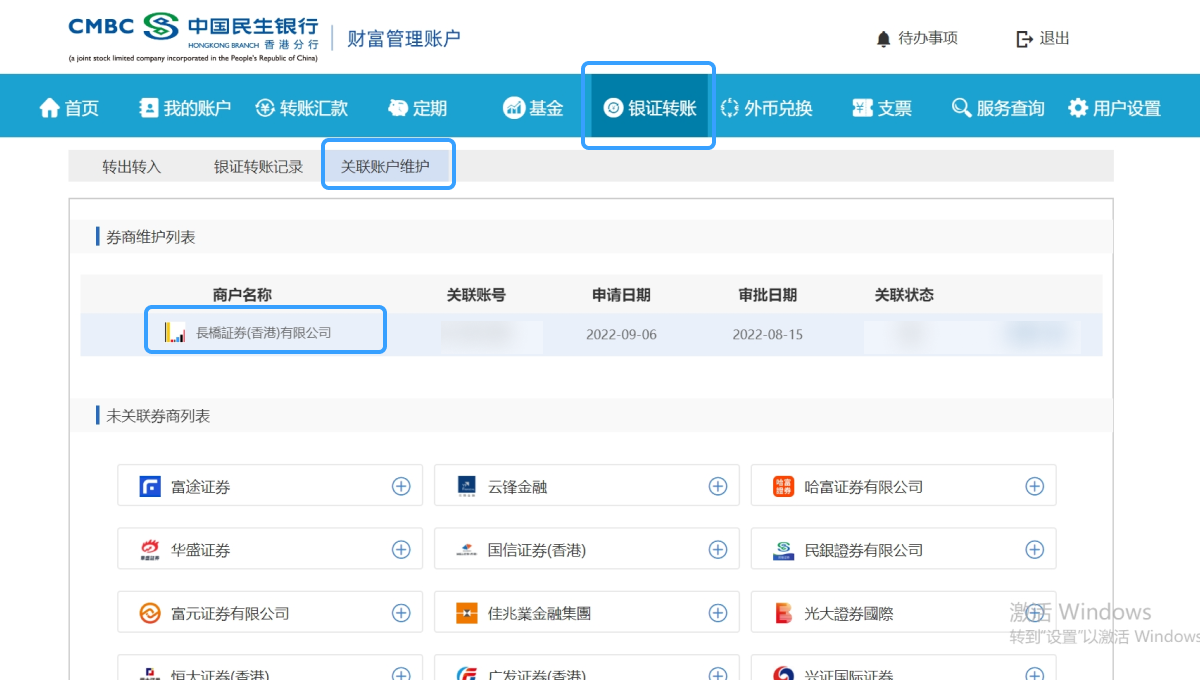
Task: Click the 我的账户 account icon
Action: 149,107
